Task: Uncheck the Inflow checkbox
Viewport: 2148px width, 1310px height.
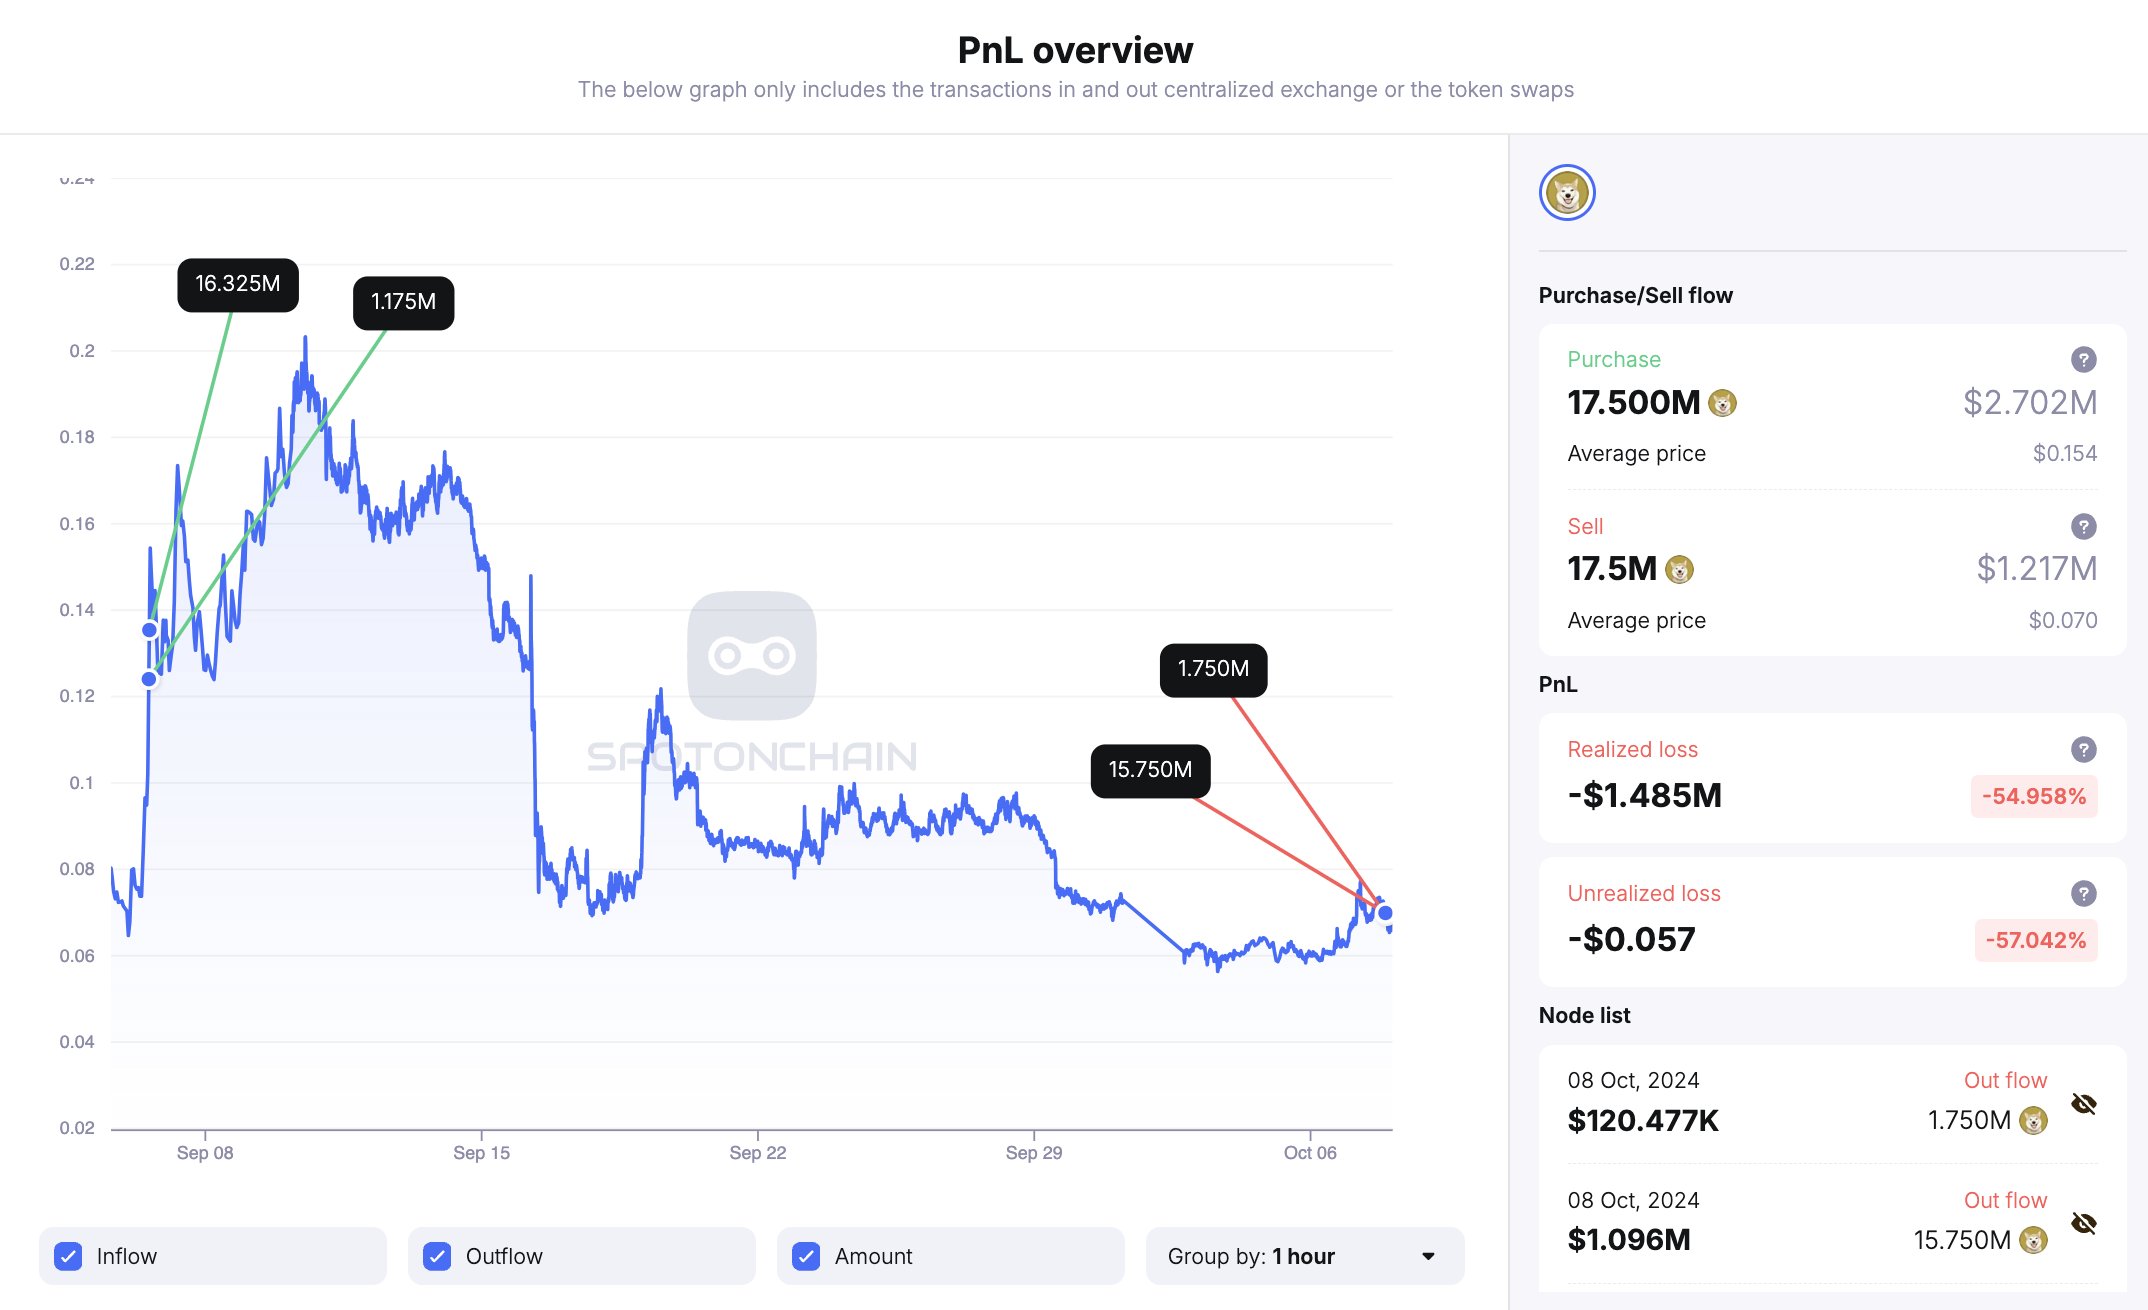Action: click(69, 1256)
